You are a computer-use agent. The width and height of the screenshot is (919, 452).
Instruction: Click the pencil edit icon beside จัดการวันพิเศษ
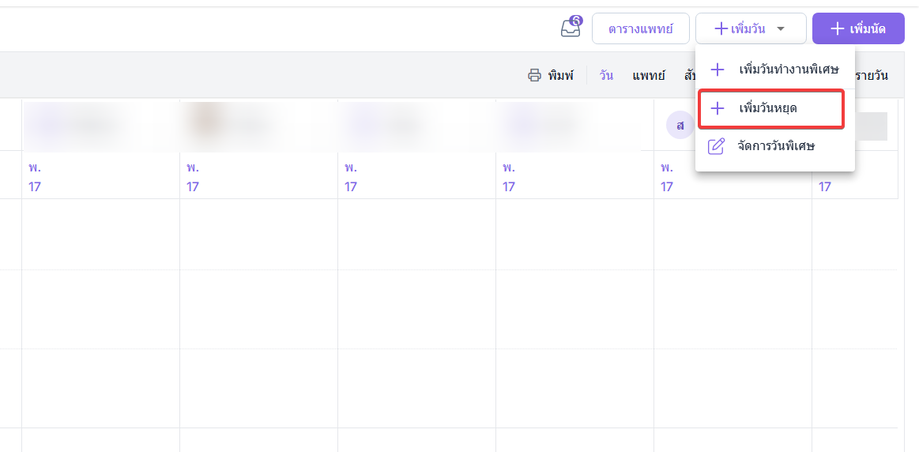(x=716, y=146)
